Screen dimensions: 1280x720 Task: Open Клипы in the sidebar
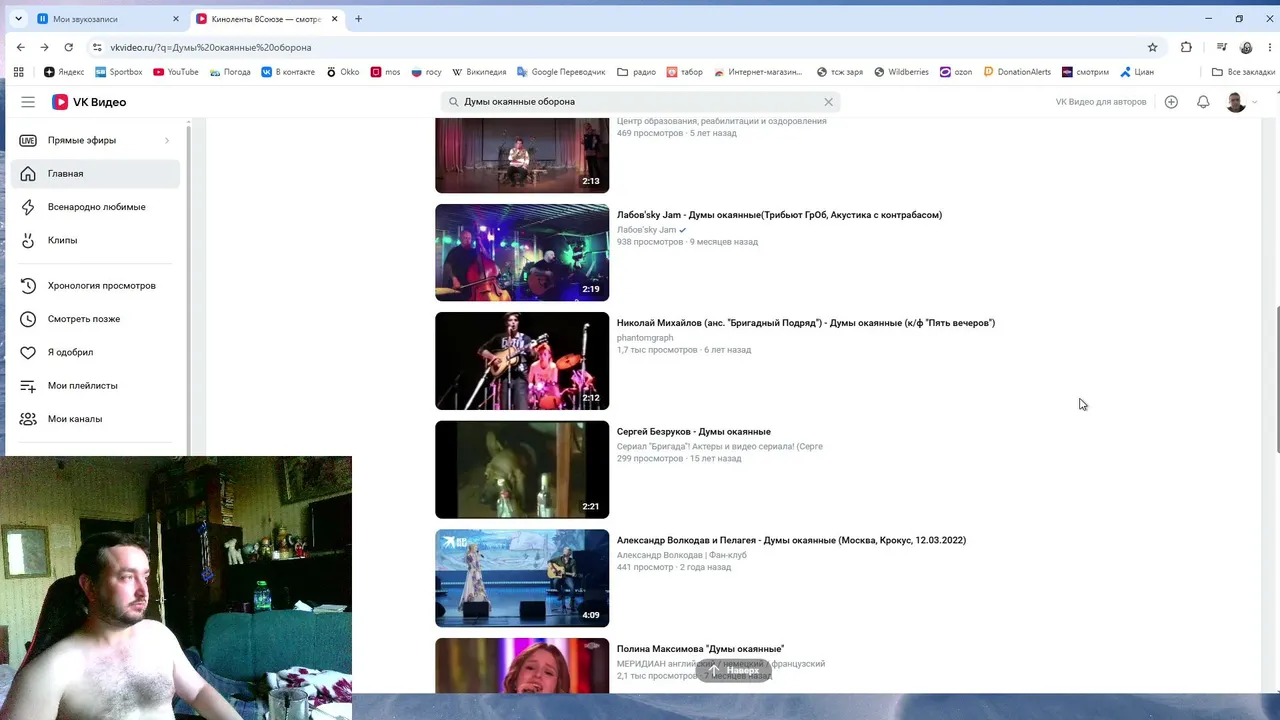(x=95, y=240)
